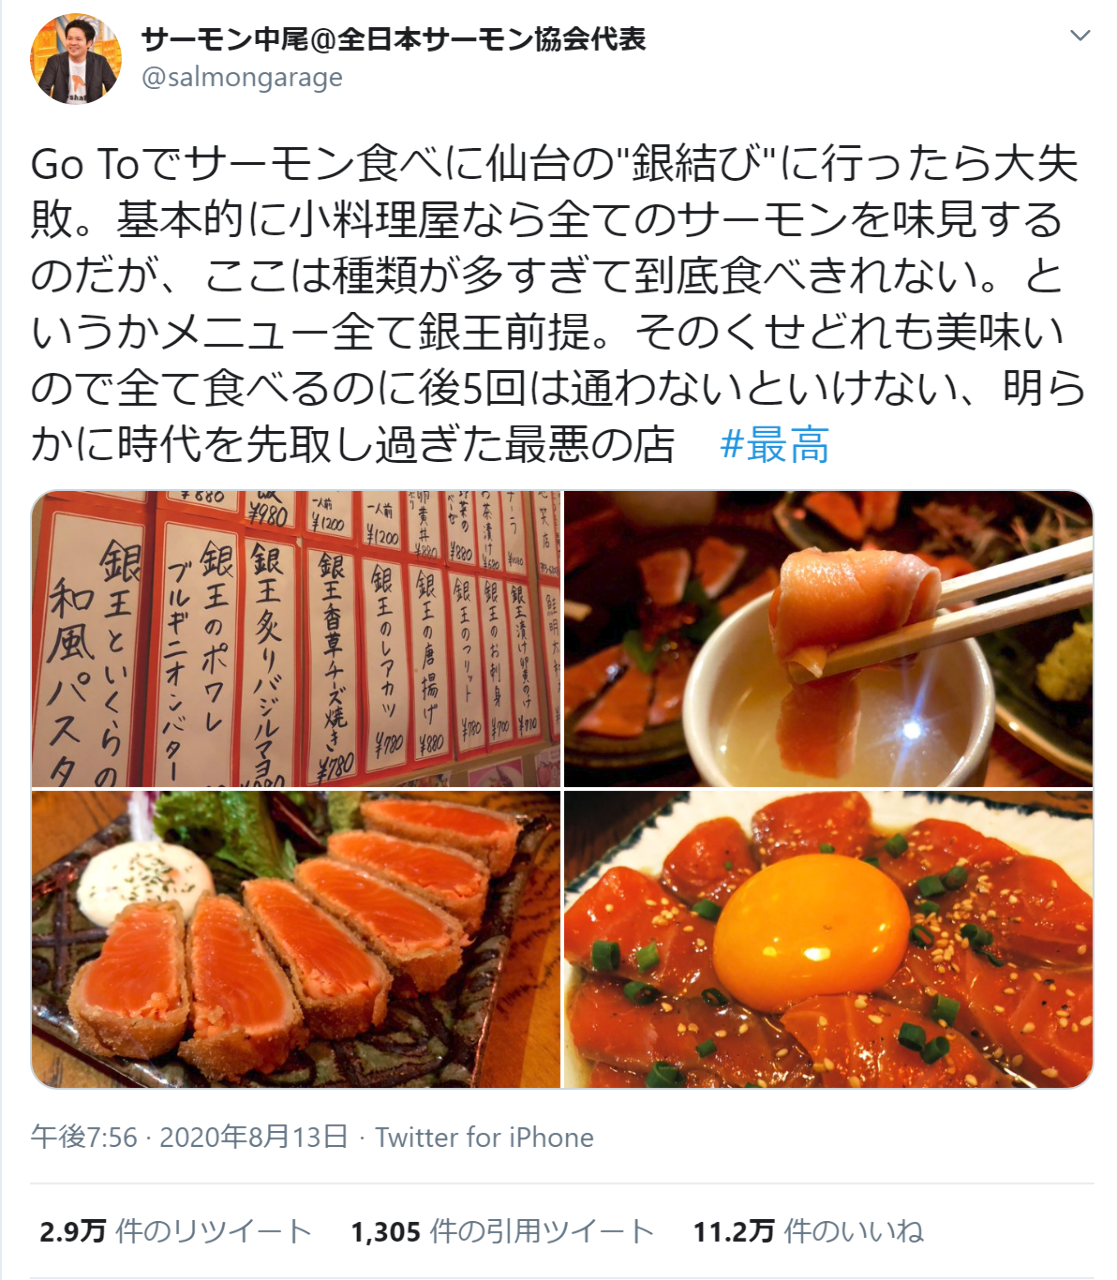Open the 件の引用ツイート list label
Screen dimensions: 1117x1280
click(x=542, y=1231)
